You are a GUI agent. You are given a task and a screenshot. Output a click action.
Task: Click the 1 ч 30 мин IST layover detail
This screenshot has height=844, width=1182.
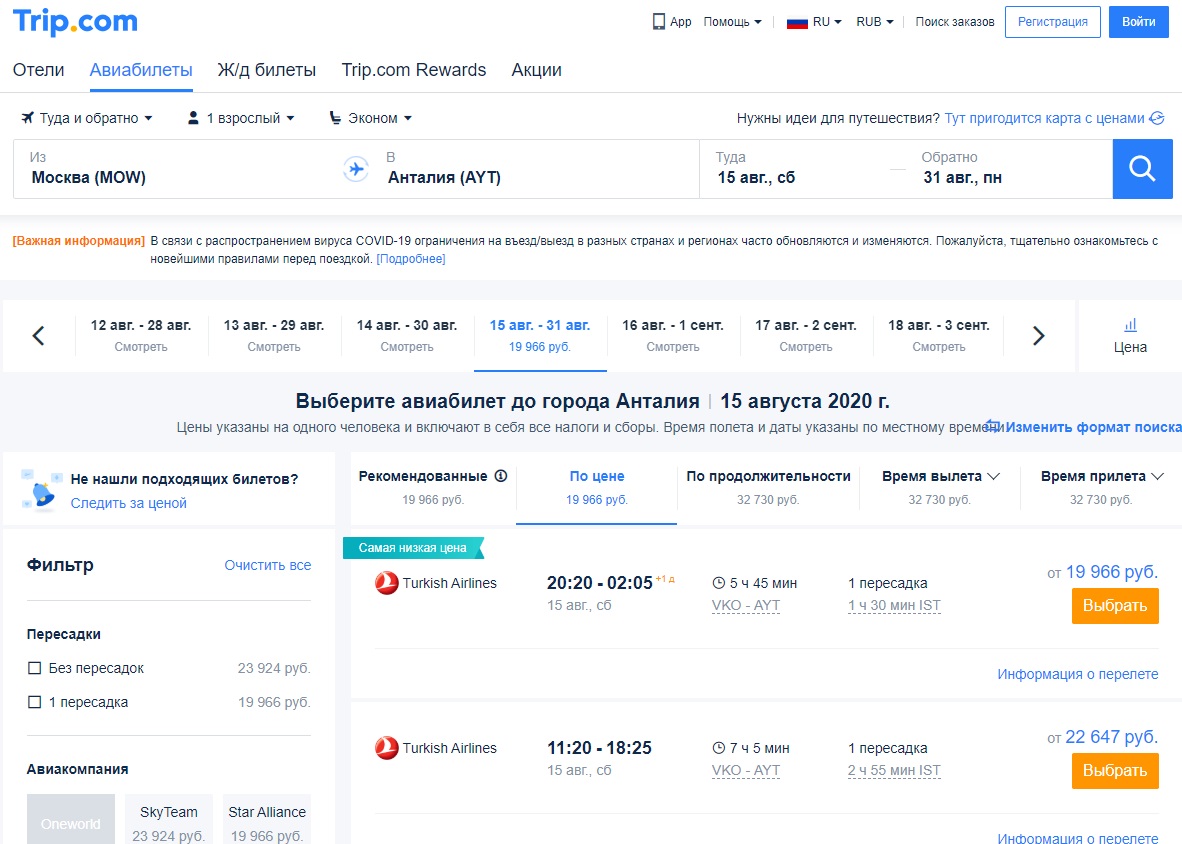[894, 605]
